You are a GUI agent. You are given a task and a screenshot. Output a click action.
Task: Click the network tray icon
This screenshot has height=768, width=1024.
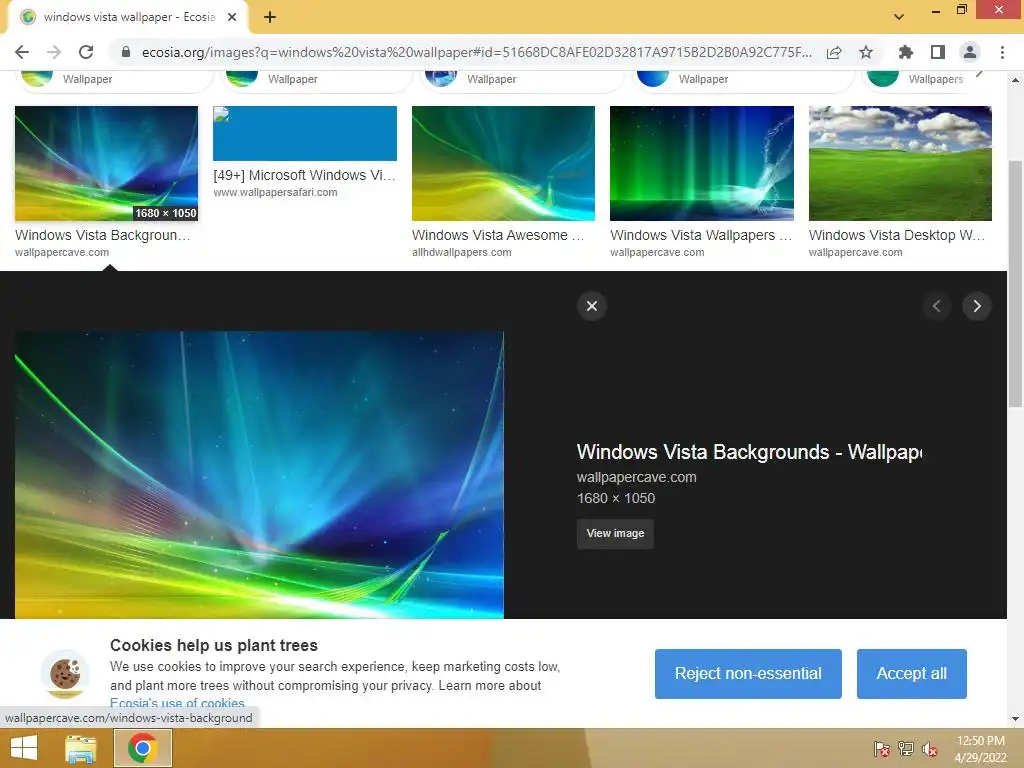click(x=906, y=749)
